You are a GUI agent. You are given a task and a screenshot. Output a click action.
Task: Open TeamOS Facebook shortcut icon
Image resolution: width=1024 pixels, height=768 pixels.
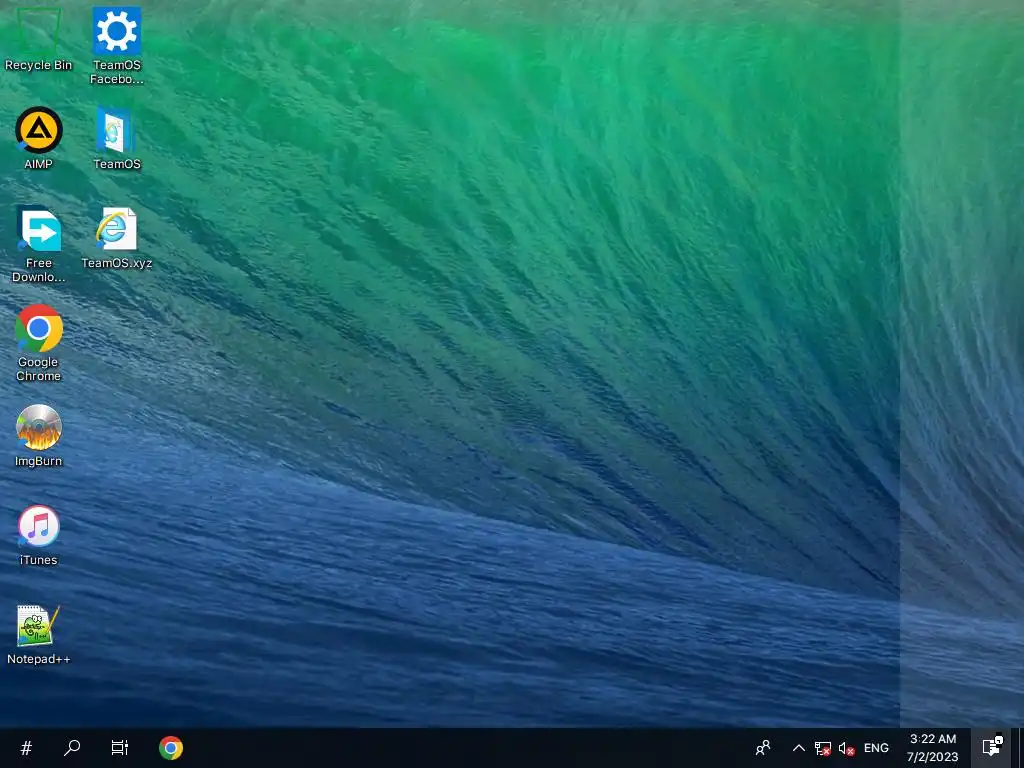coord(117,46)
